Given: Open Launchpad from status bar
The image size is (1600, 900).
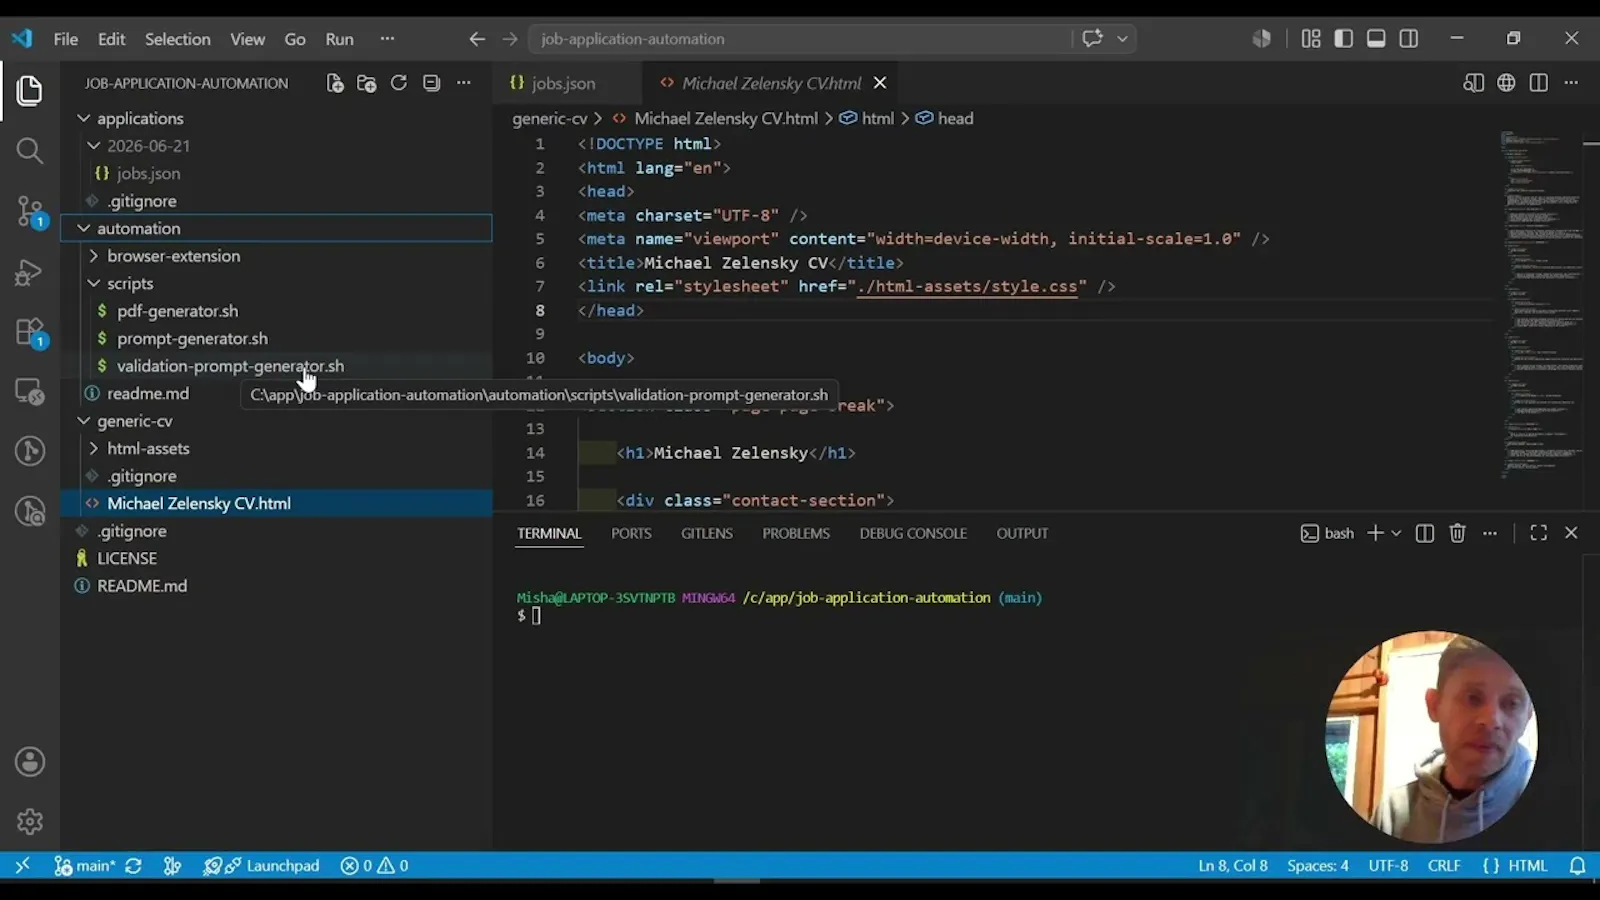Looking at the screenshot, I should [x=262, y=866].
